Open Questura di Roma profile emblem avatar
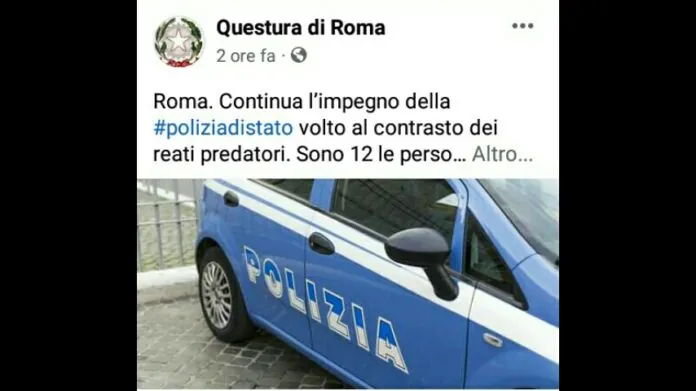 tap(179, 42)
